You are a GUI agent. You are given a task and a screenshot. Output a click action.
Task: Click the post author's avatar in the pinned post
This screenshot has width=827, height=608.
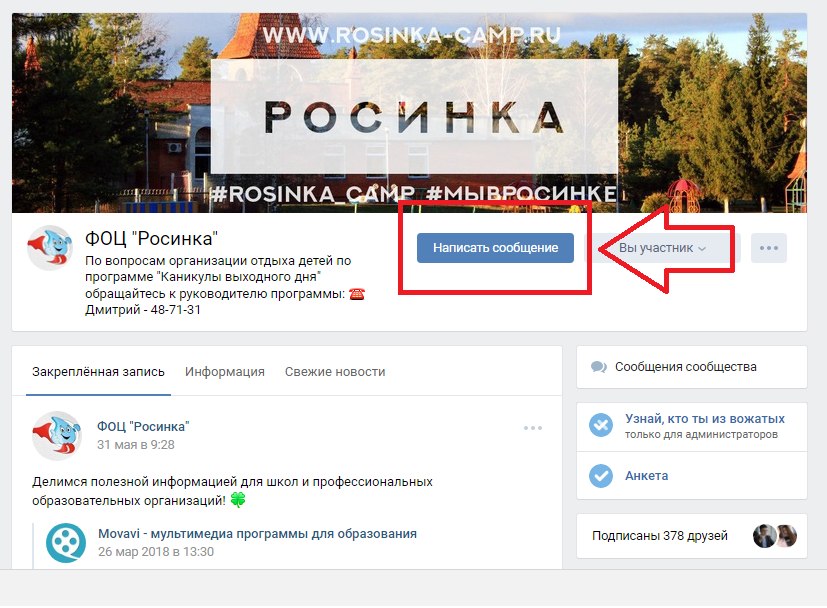pyautogui.click(x=57, y=436)
